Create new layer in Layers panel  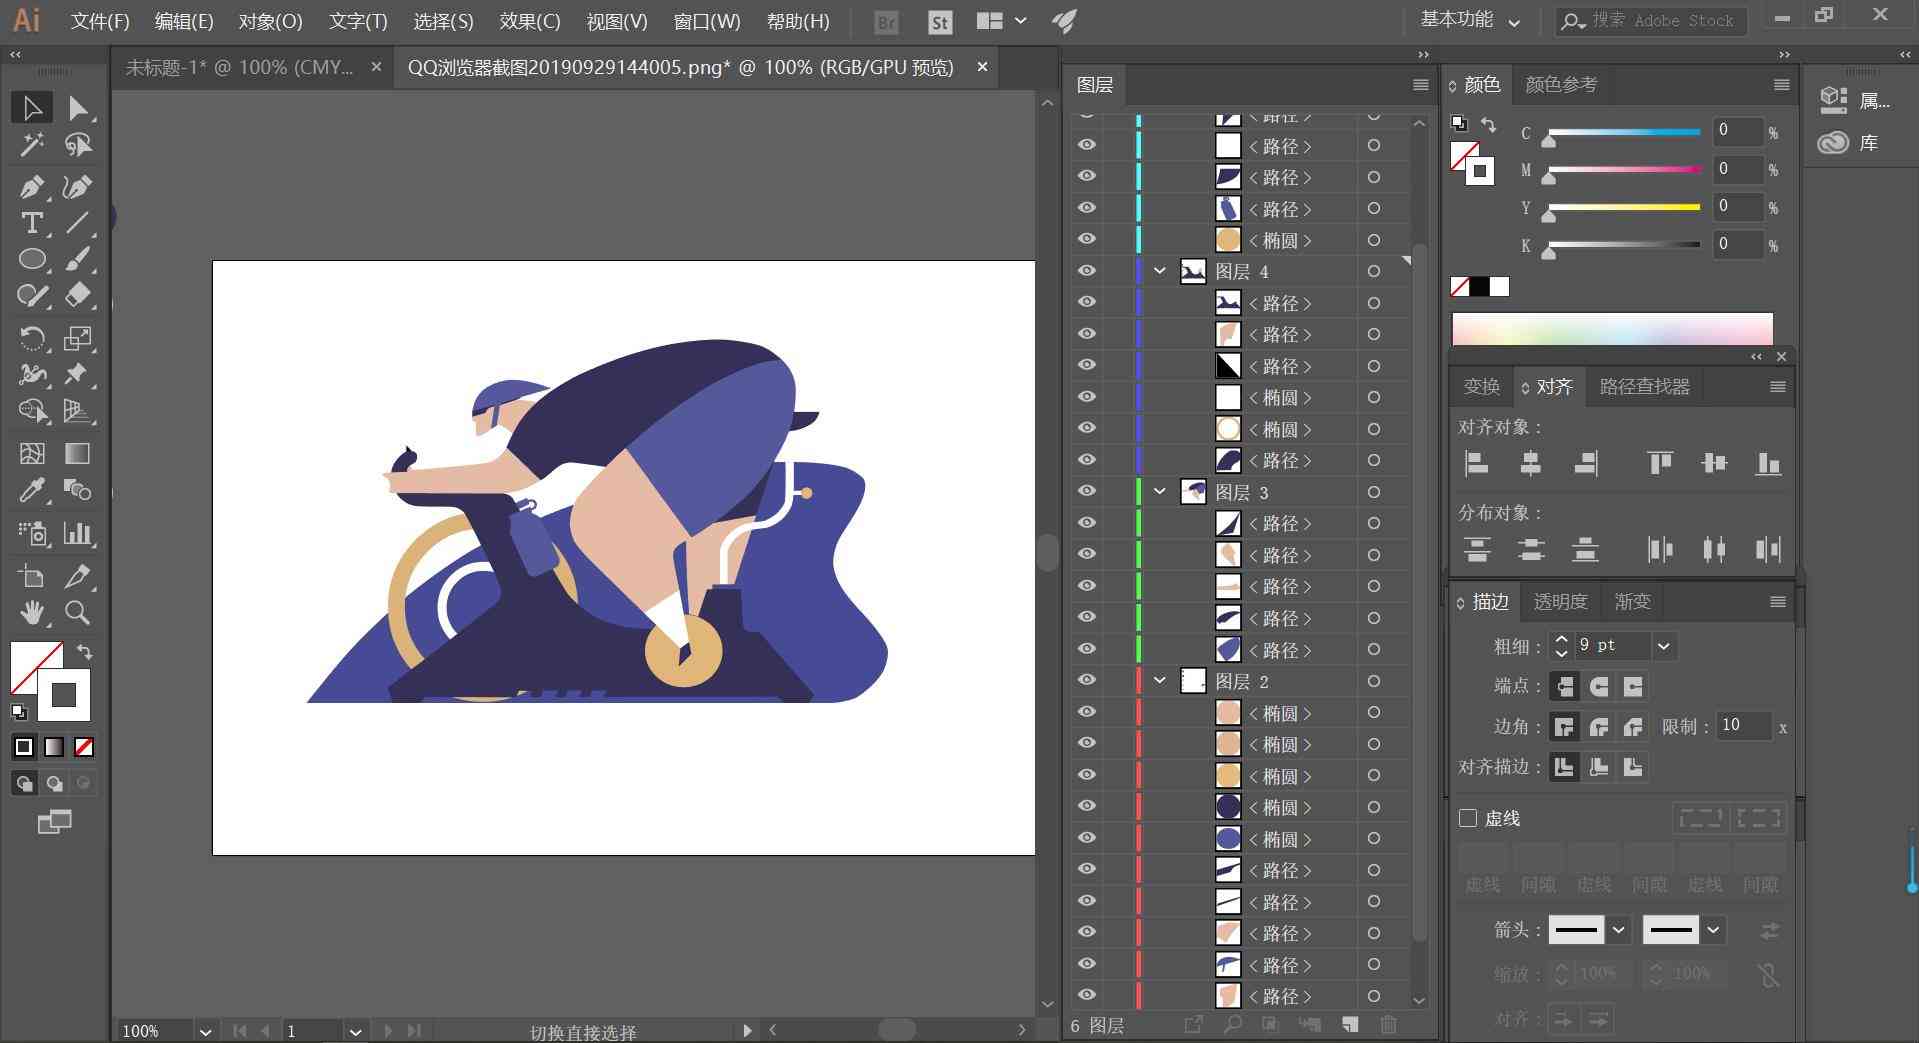(1350, 1025)
